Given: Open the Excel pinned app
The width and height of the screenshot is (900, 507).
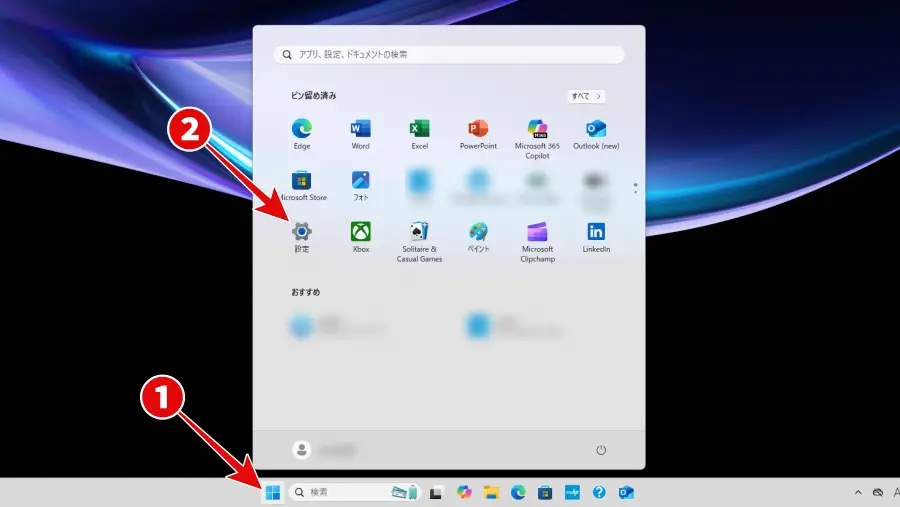Looking at the screenshot, I should tap(420, 134).
